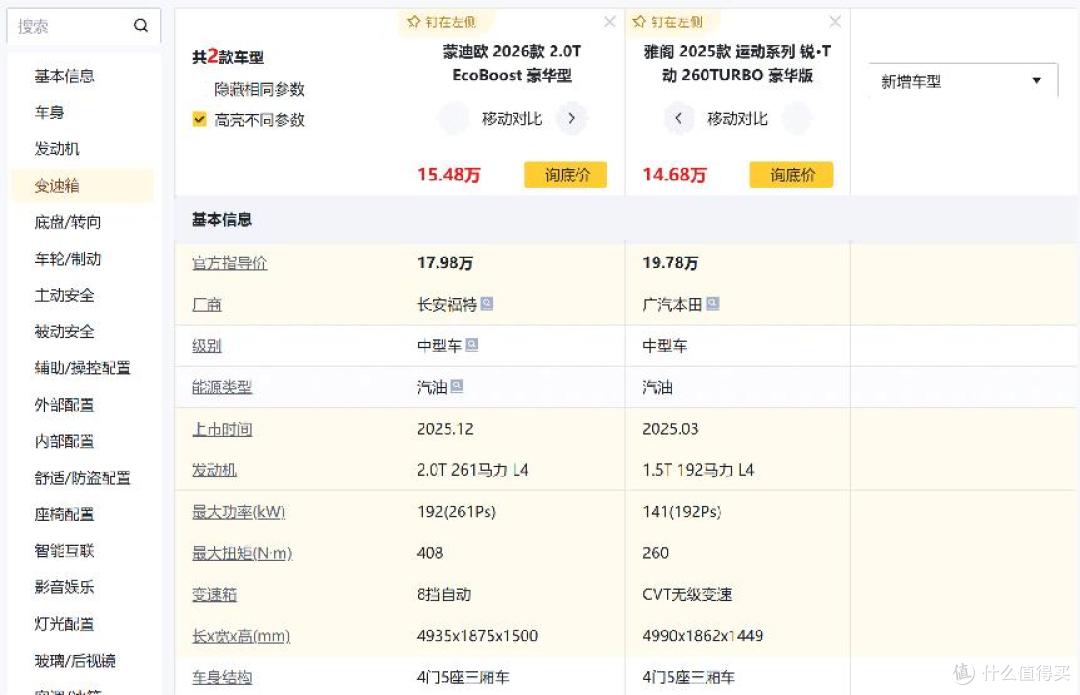This screenshot has height=695, width=1080.
Task: Go to 车身 section in the sidebar
Action: 49,112
